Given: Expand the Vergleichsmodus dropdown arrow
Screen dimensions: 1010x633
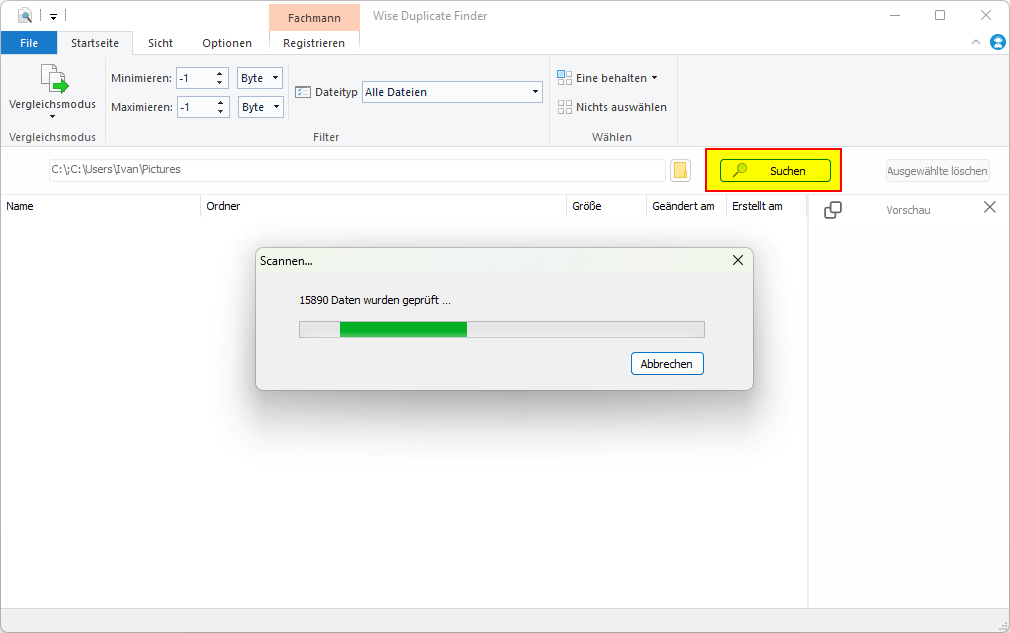Looking at the screenshot, I should click(x=53, y=117).
